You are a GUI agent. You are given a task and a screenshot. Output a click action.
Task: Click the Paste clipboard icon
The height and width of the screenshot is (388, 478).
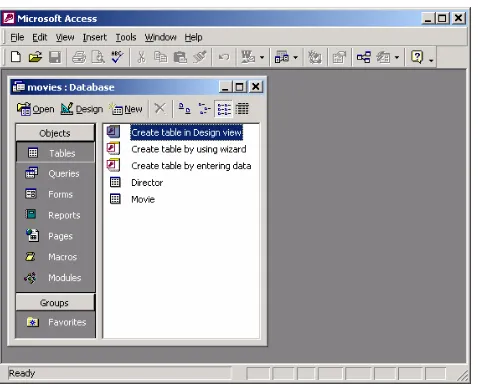pos(180,57)
